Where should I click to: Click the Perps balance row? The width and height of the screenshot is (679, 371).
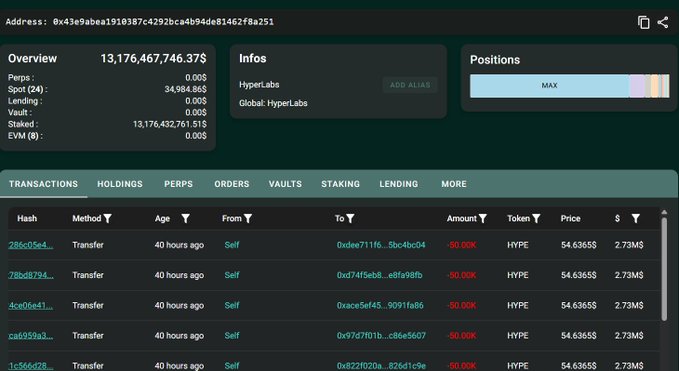[107, 77]
